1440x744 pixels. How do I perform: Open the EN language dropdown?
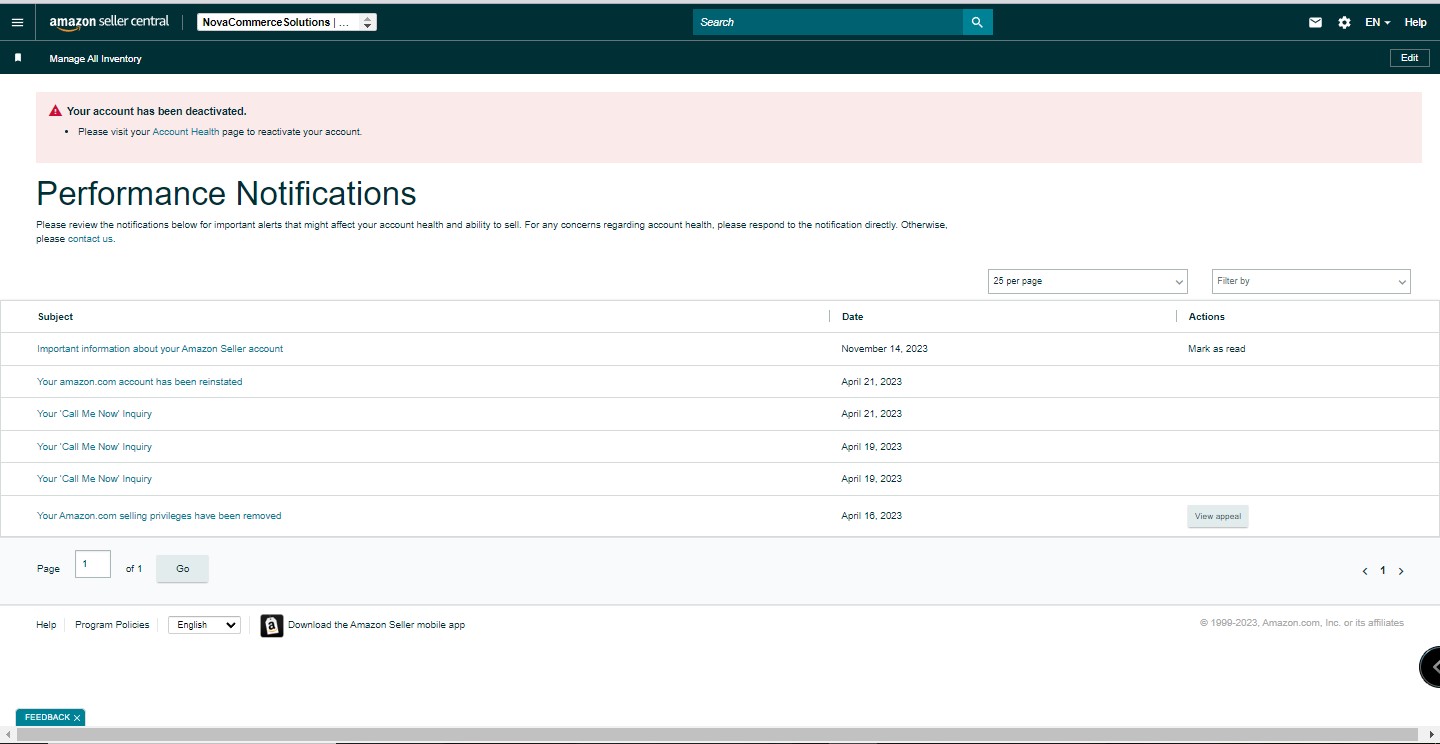coord(1377,22)
